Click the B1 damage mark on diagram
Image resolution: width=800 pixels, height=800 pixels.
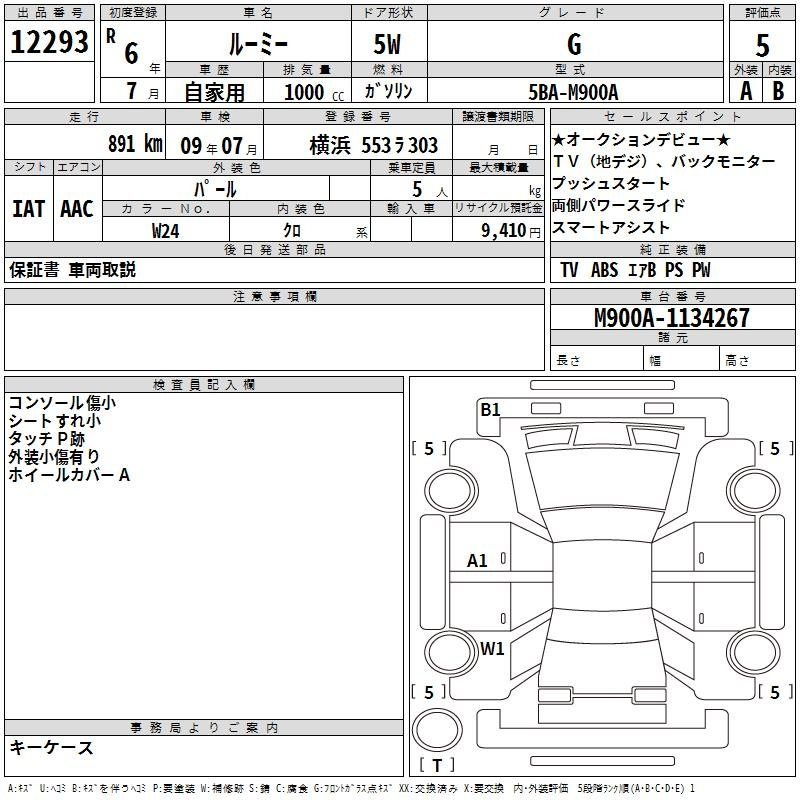[490, 410]
